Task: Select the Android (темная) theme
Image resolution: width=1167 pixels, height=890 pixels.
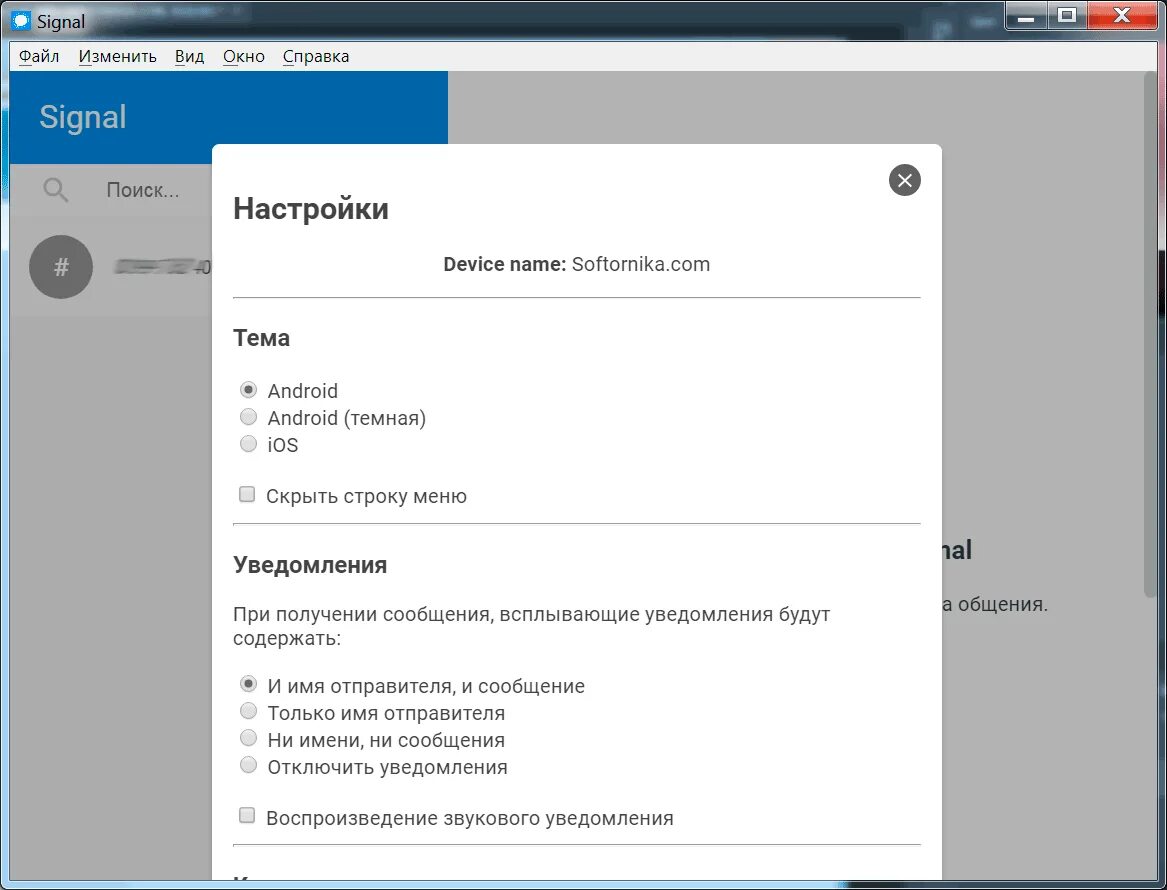Action: (249, 417)
